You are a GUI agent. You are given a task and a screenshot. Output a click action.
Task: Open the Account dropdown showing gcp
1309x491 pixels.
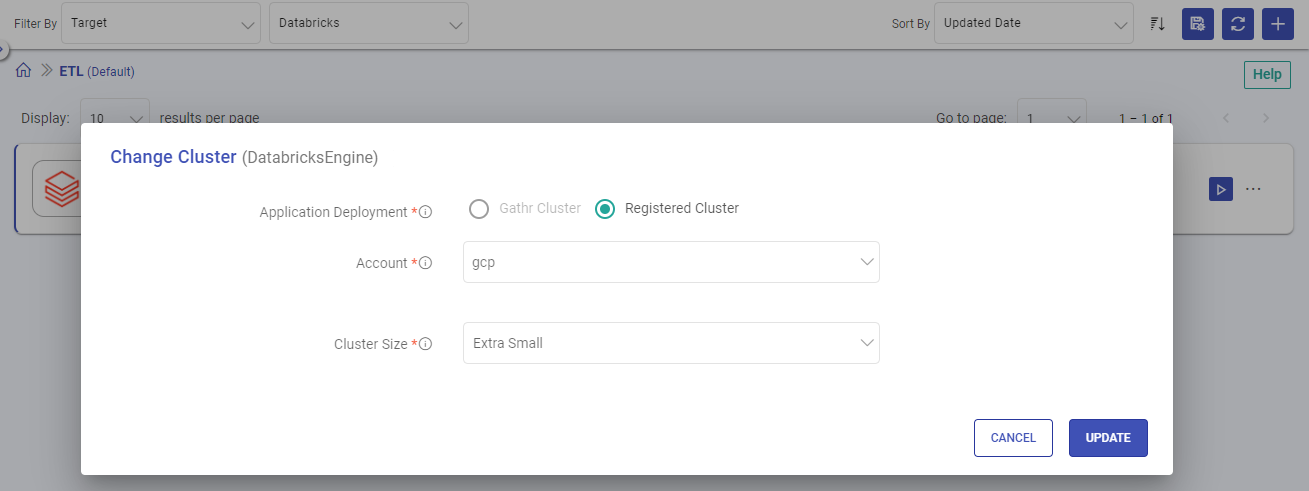[671, 262]
